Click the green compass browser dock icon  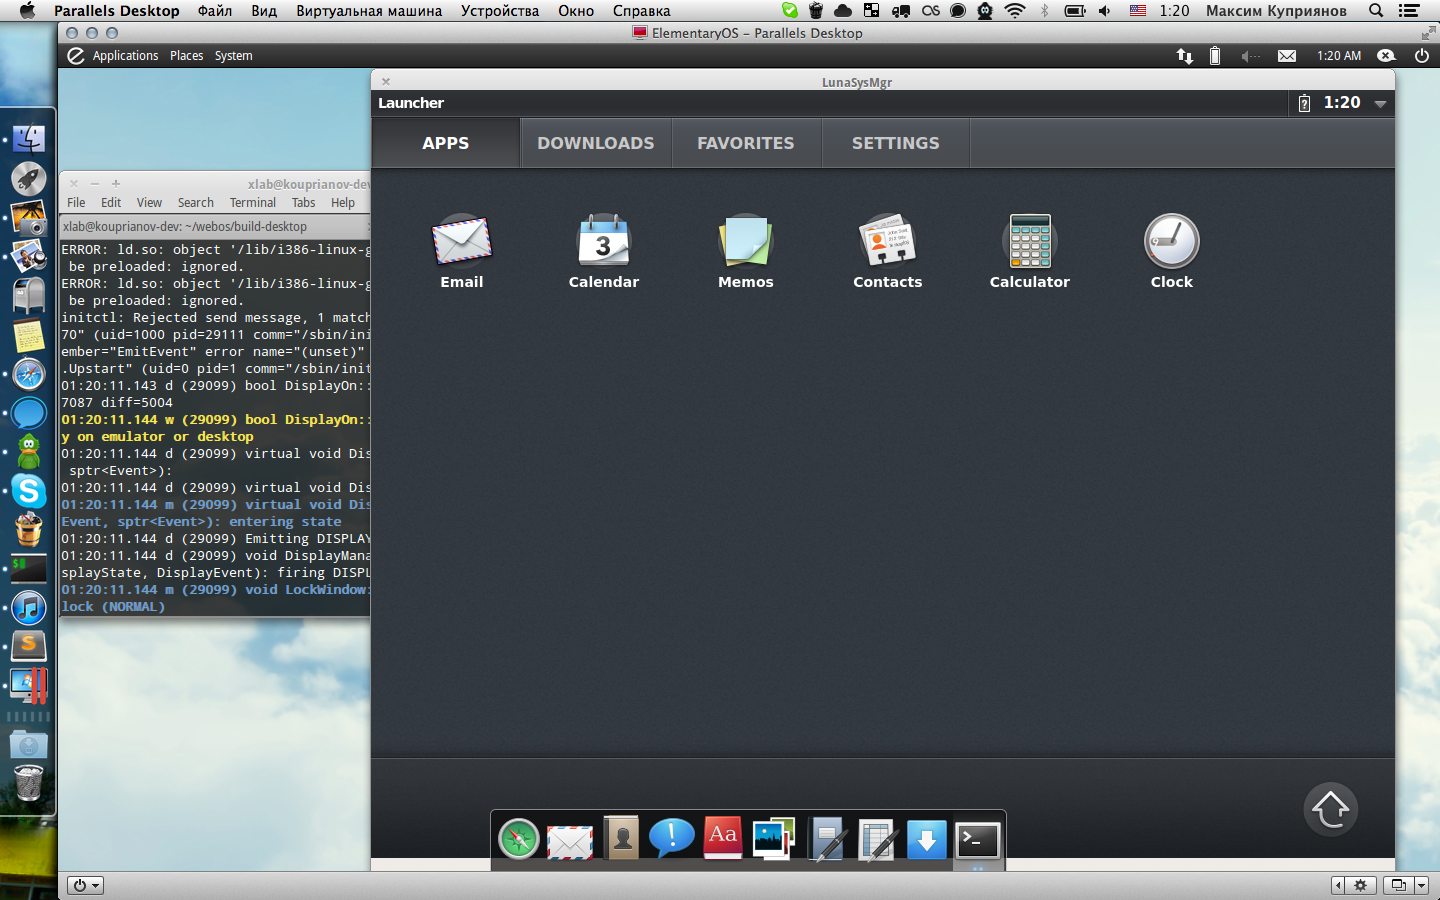[519, 840]
